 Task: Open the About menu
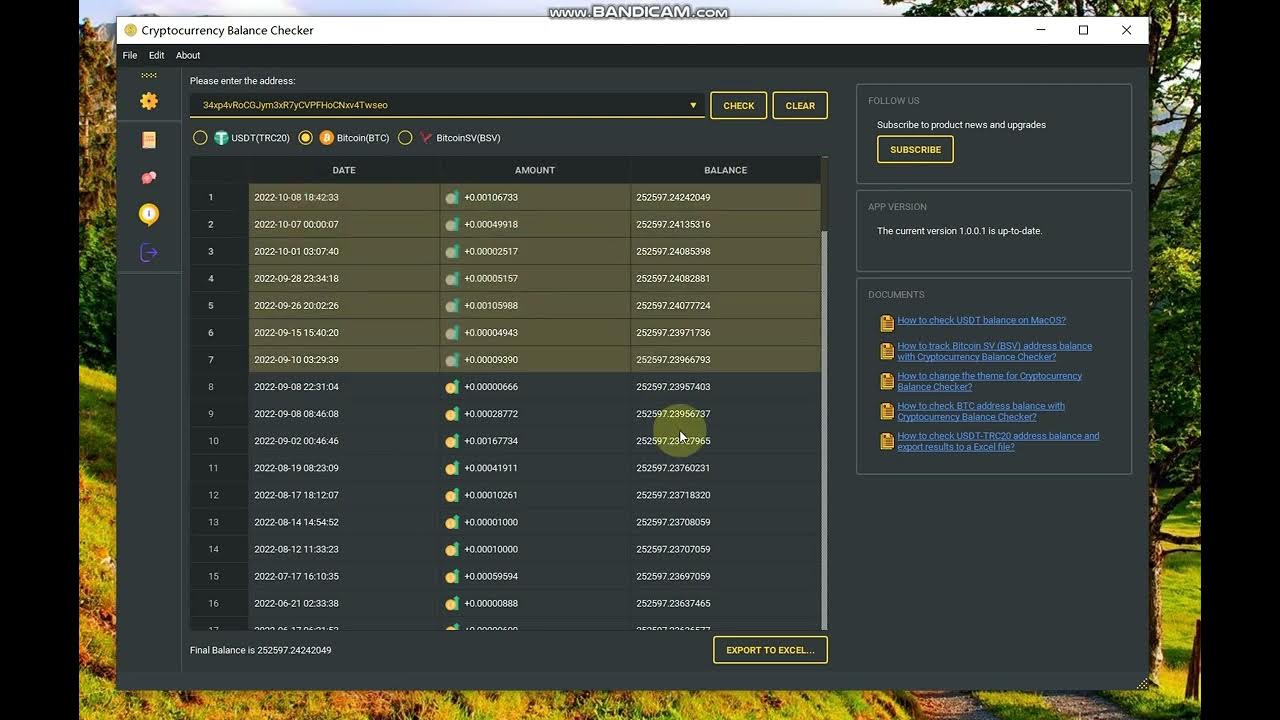pos(188,55)
